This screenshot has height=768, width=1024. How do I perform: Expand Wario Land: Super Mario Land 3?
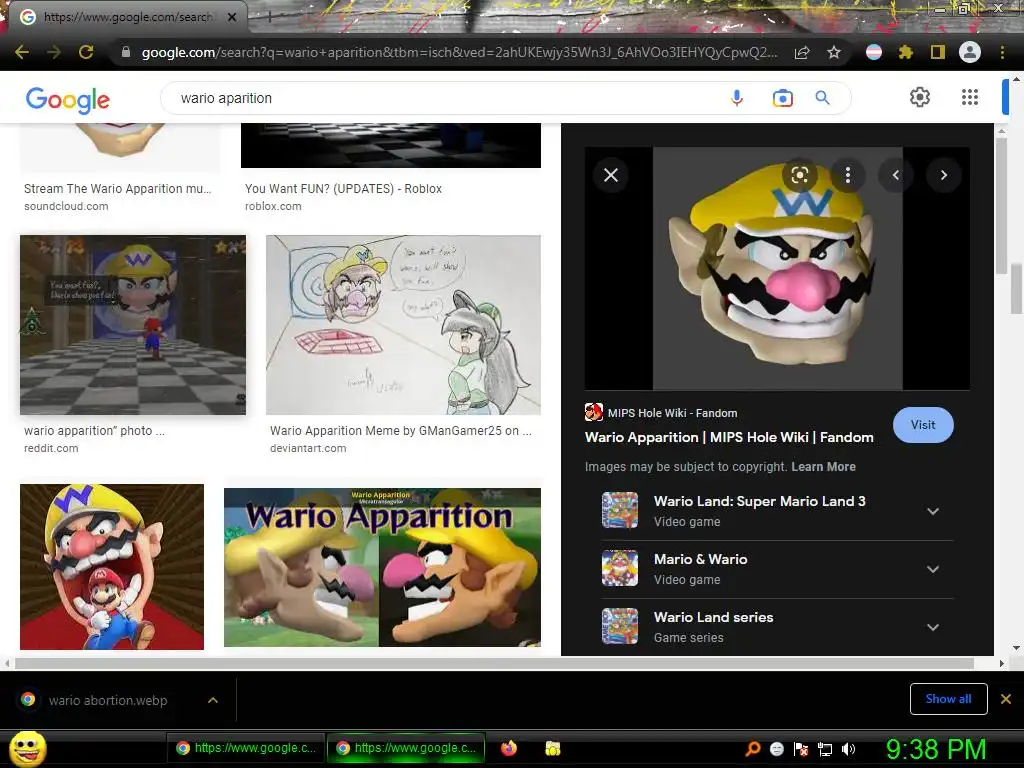(x=933, y=511)
